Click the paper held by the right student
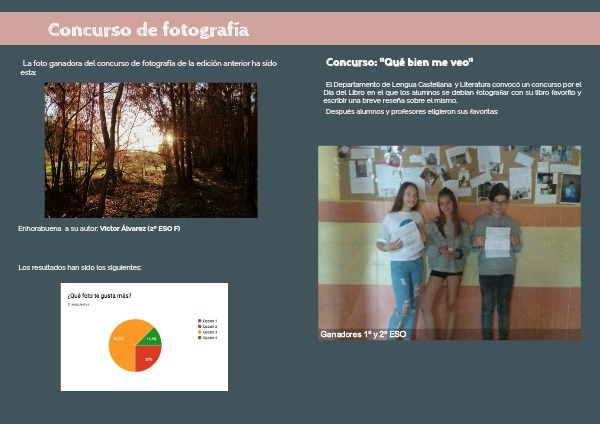 [497, 240]
